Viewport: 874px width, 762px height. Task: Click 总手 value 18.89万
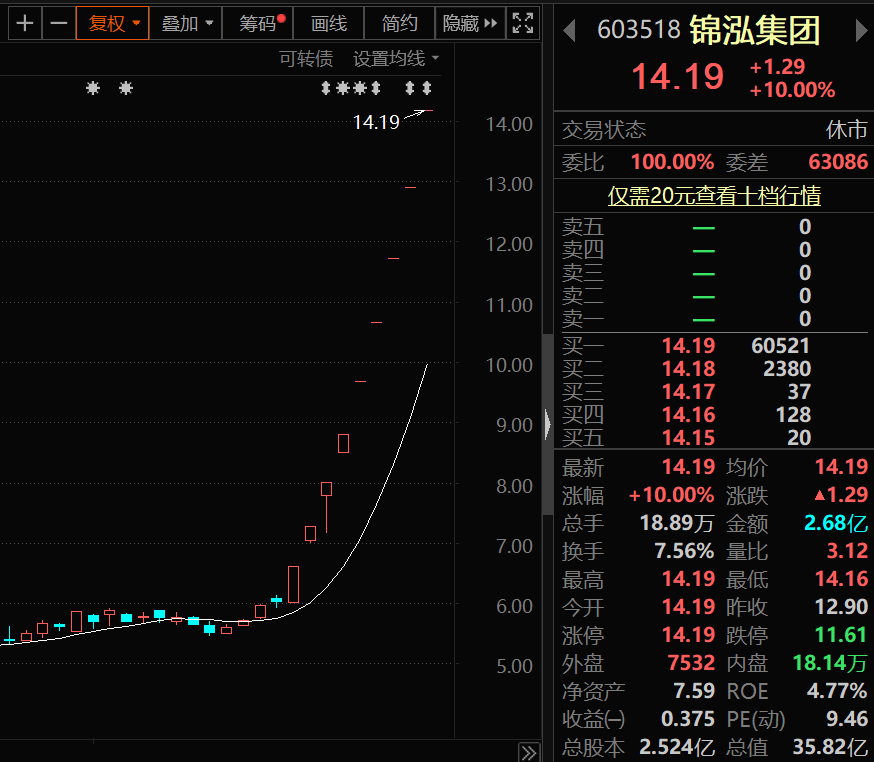point(677,523)
